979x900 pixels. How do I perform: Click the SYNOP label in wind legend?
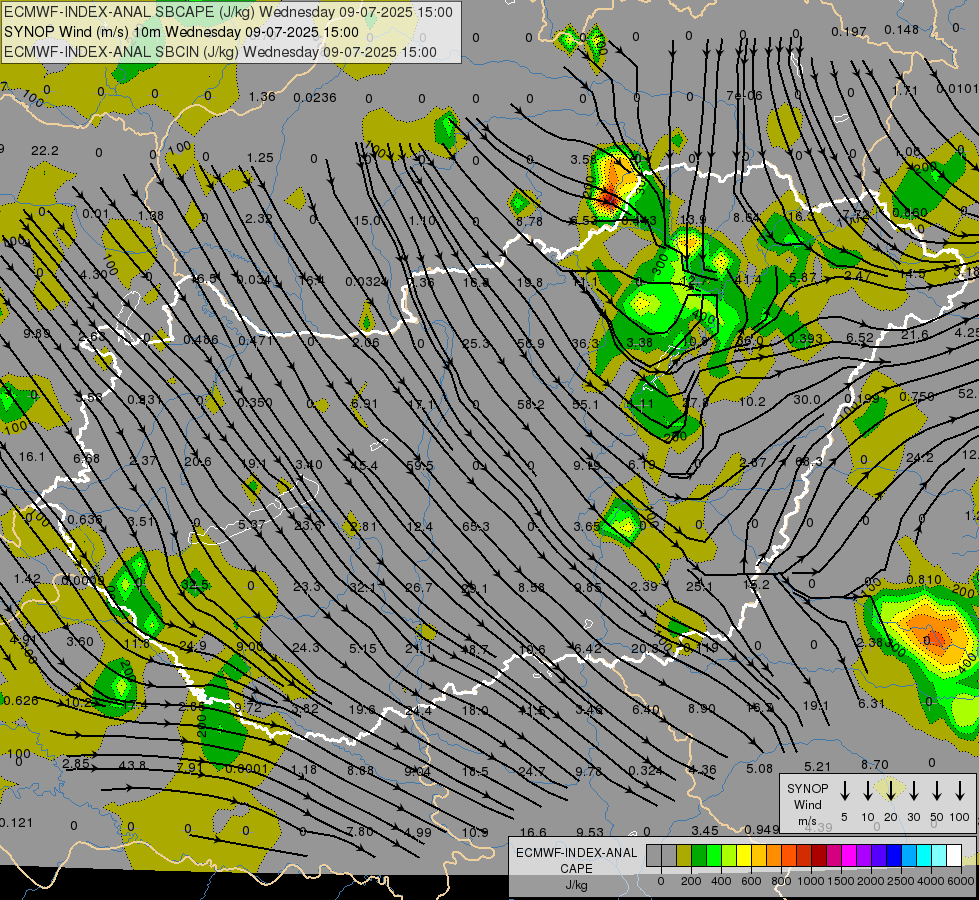(807, 789)
